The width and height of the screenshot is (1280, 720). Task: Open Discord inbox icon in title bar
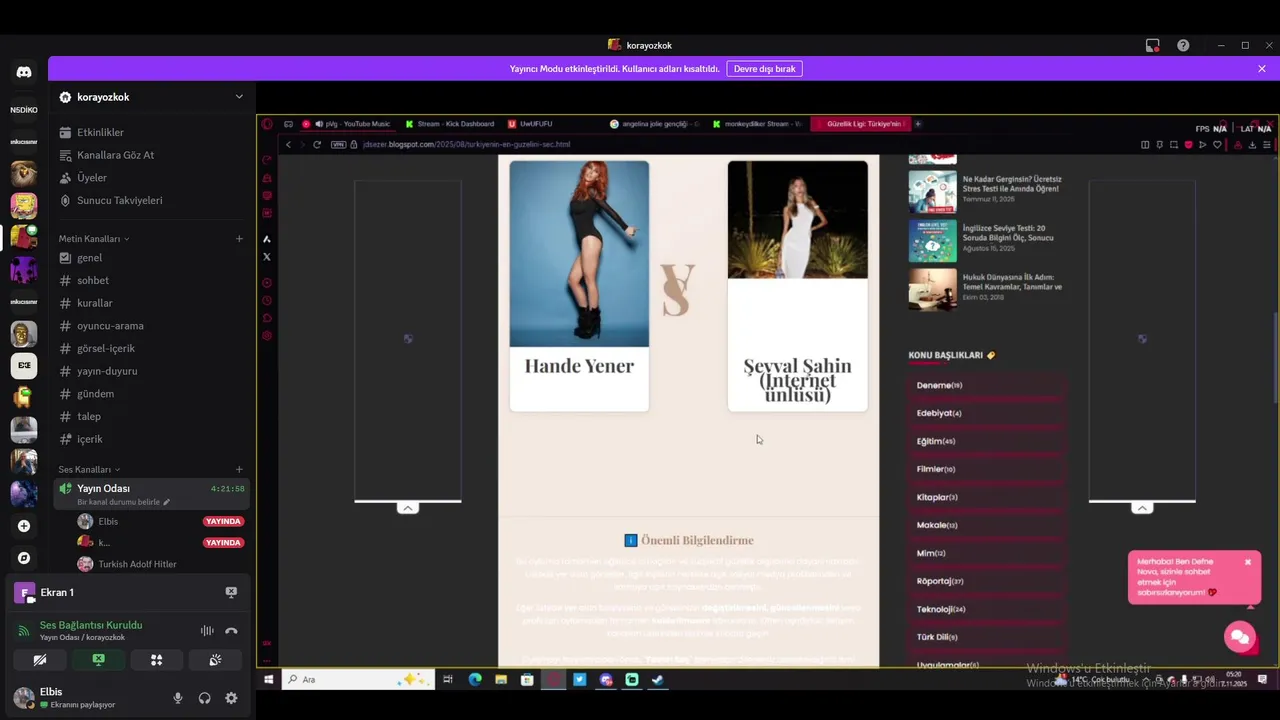[1152, 45]
